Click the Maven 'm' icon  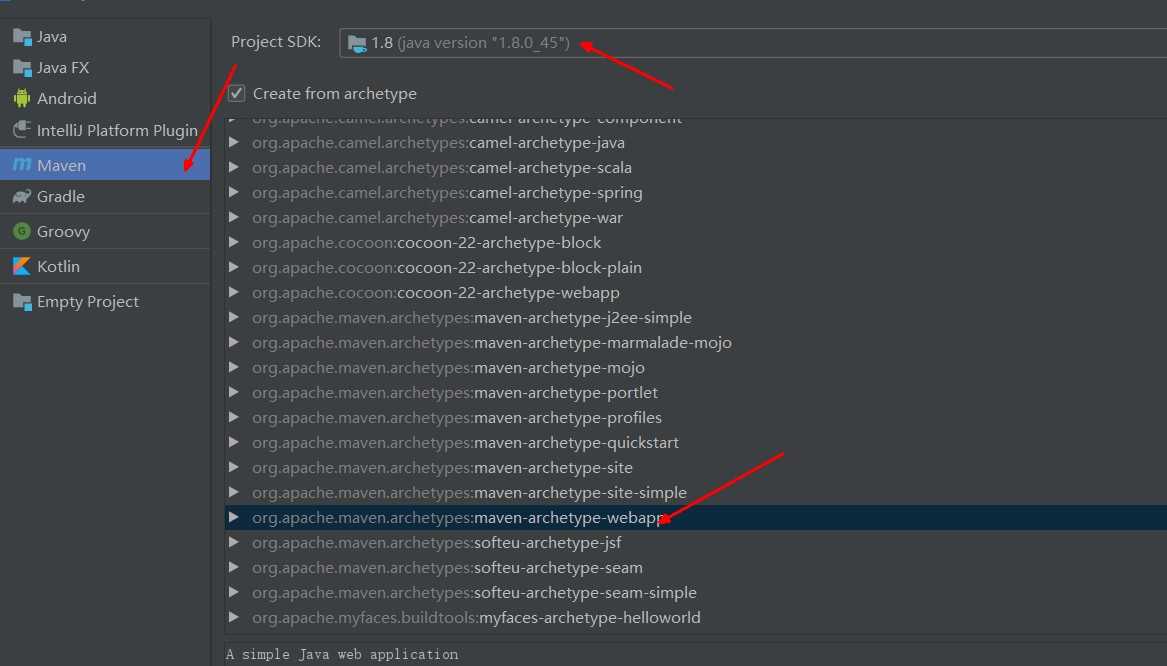coord(22,164)
